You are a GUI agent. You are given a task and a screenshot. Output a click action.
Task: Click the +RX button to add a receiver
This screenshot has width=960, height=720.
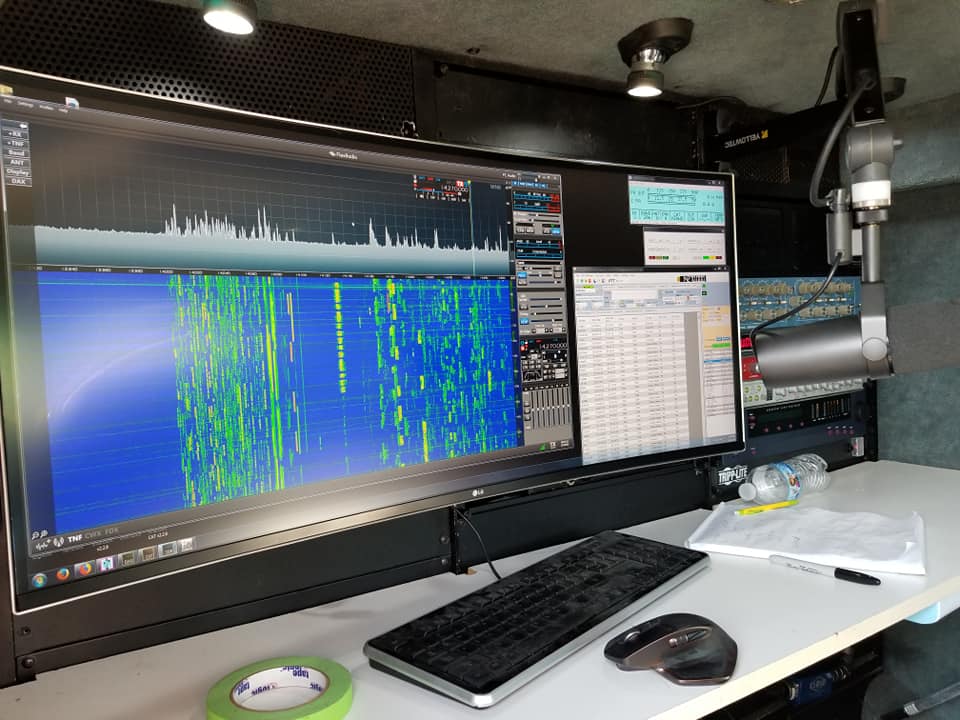15,133
